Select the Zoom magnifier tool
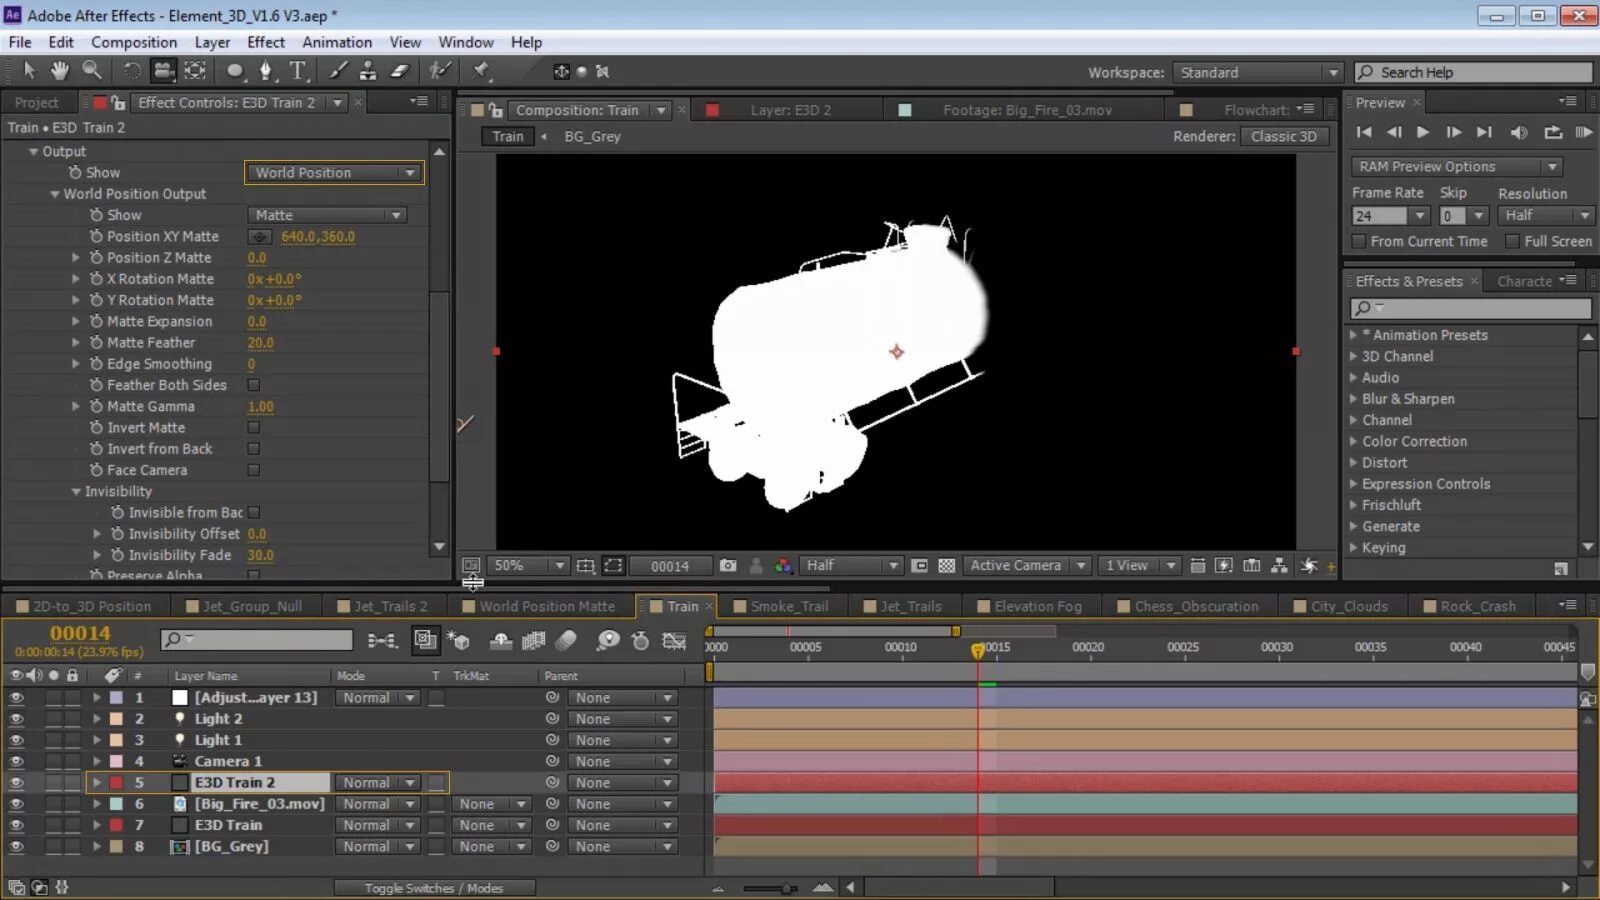 tap(92, 70)
